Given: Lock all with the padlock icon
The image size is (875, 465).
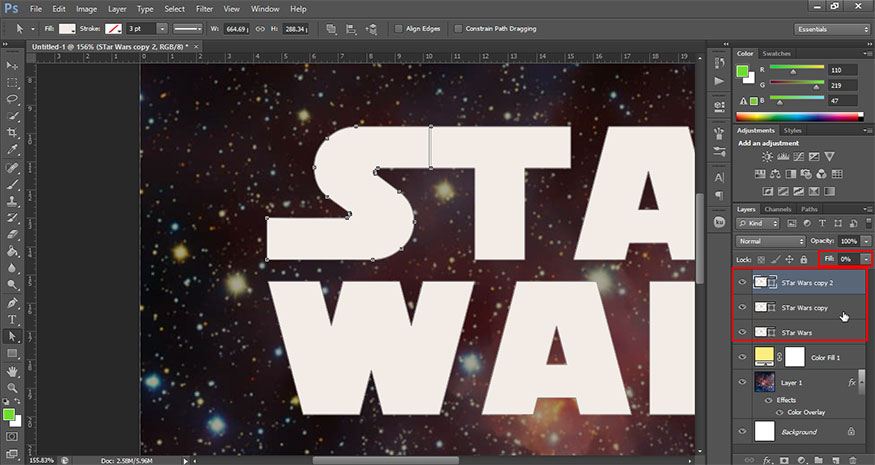Looking at the screenshot, I should point(804,260).
